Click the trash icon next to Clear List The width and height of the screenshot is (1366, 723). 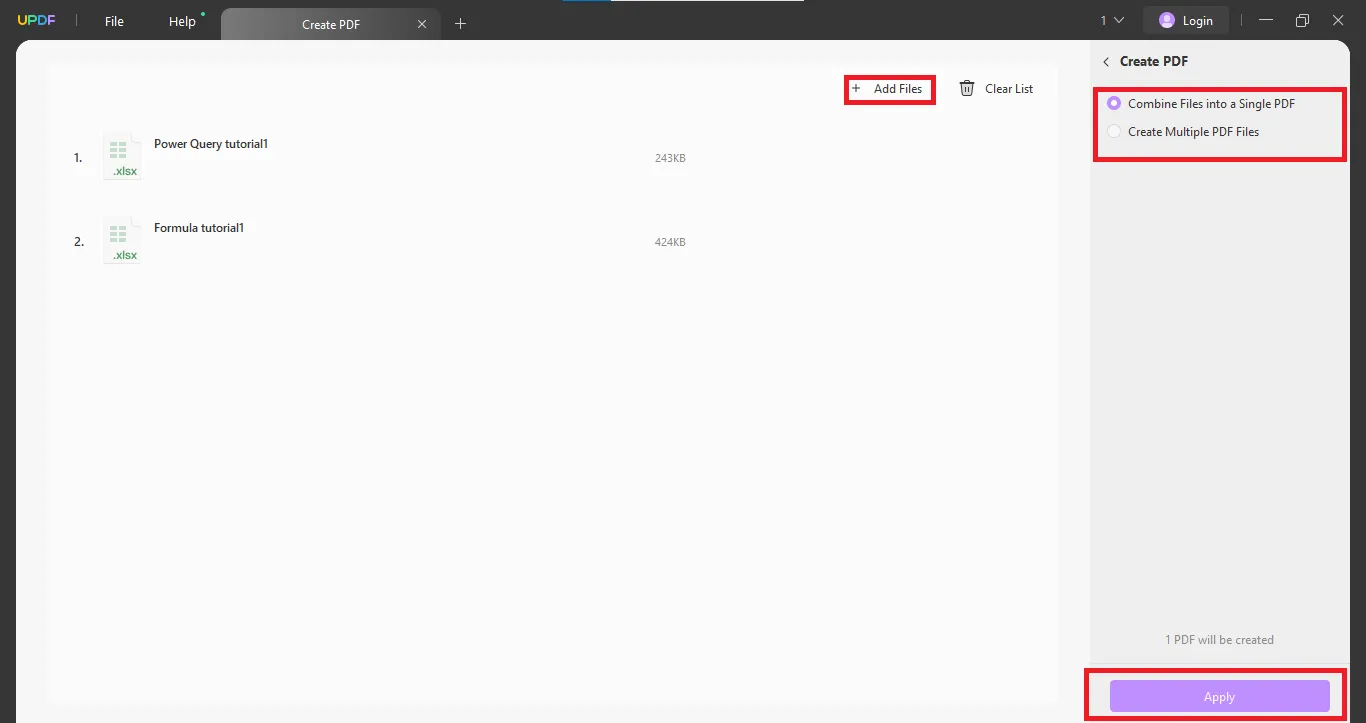pyautogui.click(x=966, y=88)
